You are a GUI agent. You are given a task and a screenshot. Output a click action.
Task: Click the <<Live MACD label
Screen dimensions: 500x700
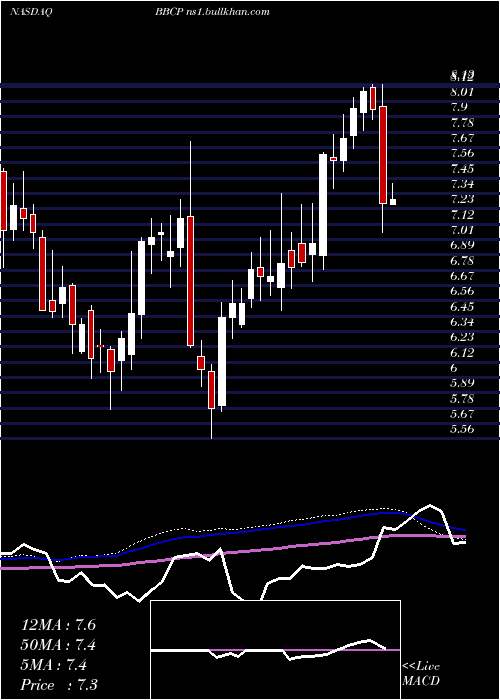pos(421,674)
